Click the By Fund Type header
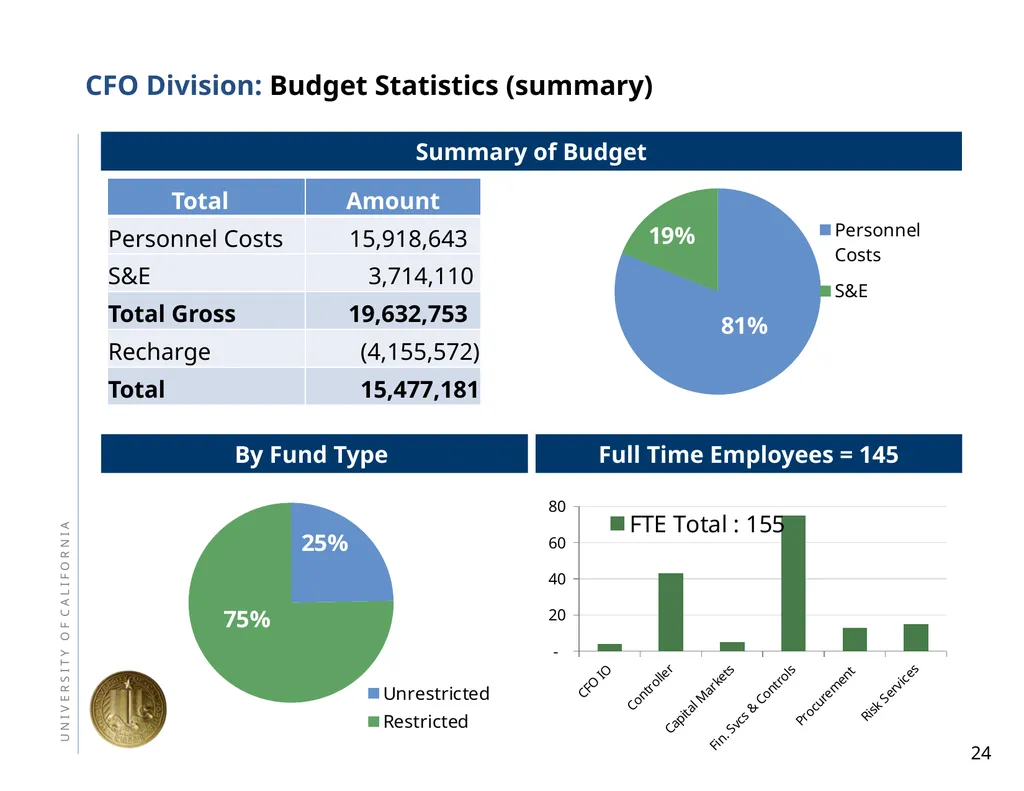 point(314,454)
